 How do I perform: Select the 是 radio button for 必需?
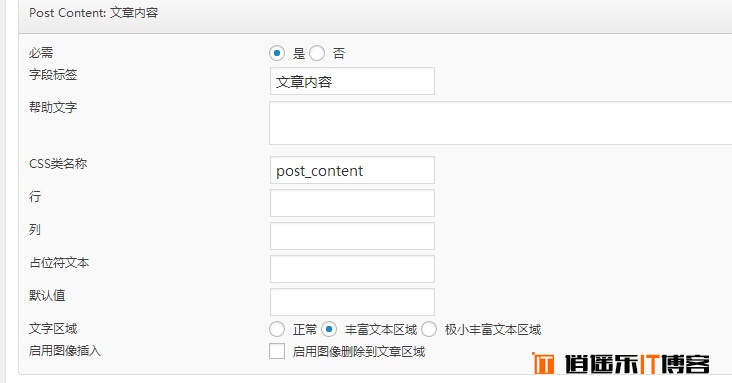(x=277, y=53)
